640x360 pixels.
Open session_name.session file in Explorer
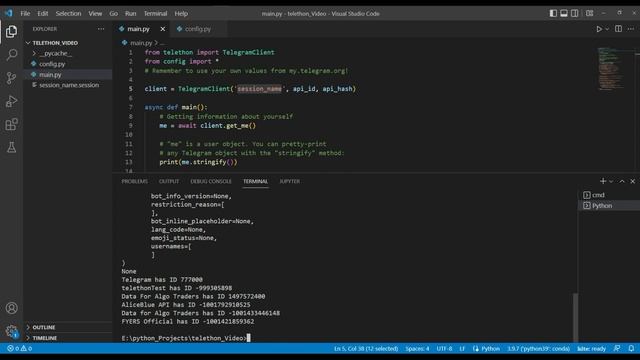pos(68,85)
